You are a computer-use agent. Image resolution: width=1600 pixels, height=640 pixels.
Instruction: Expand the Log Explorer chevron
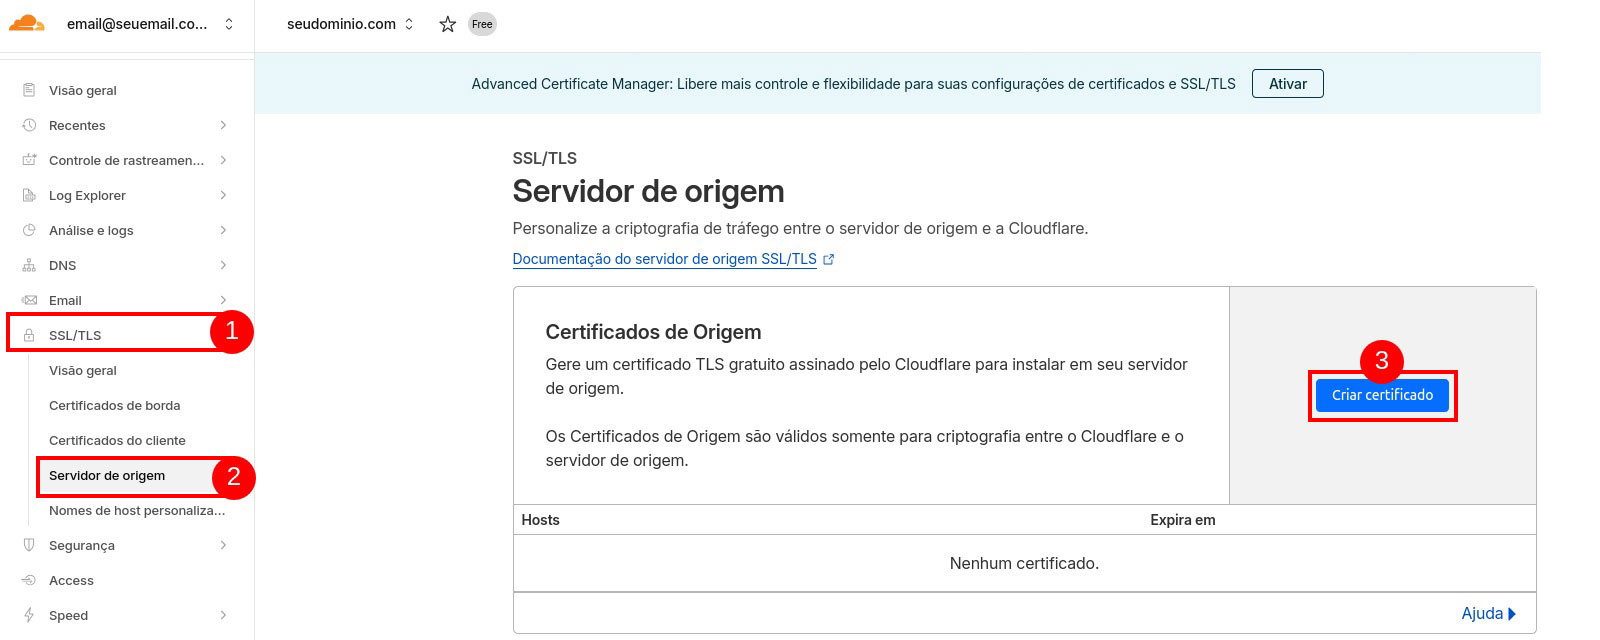223,195
